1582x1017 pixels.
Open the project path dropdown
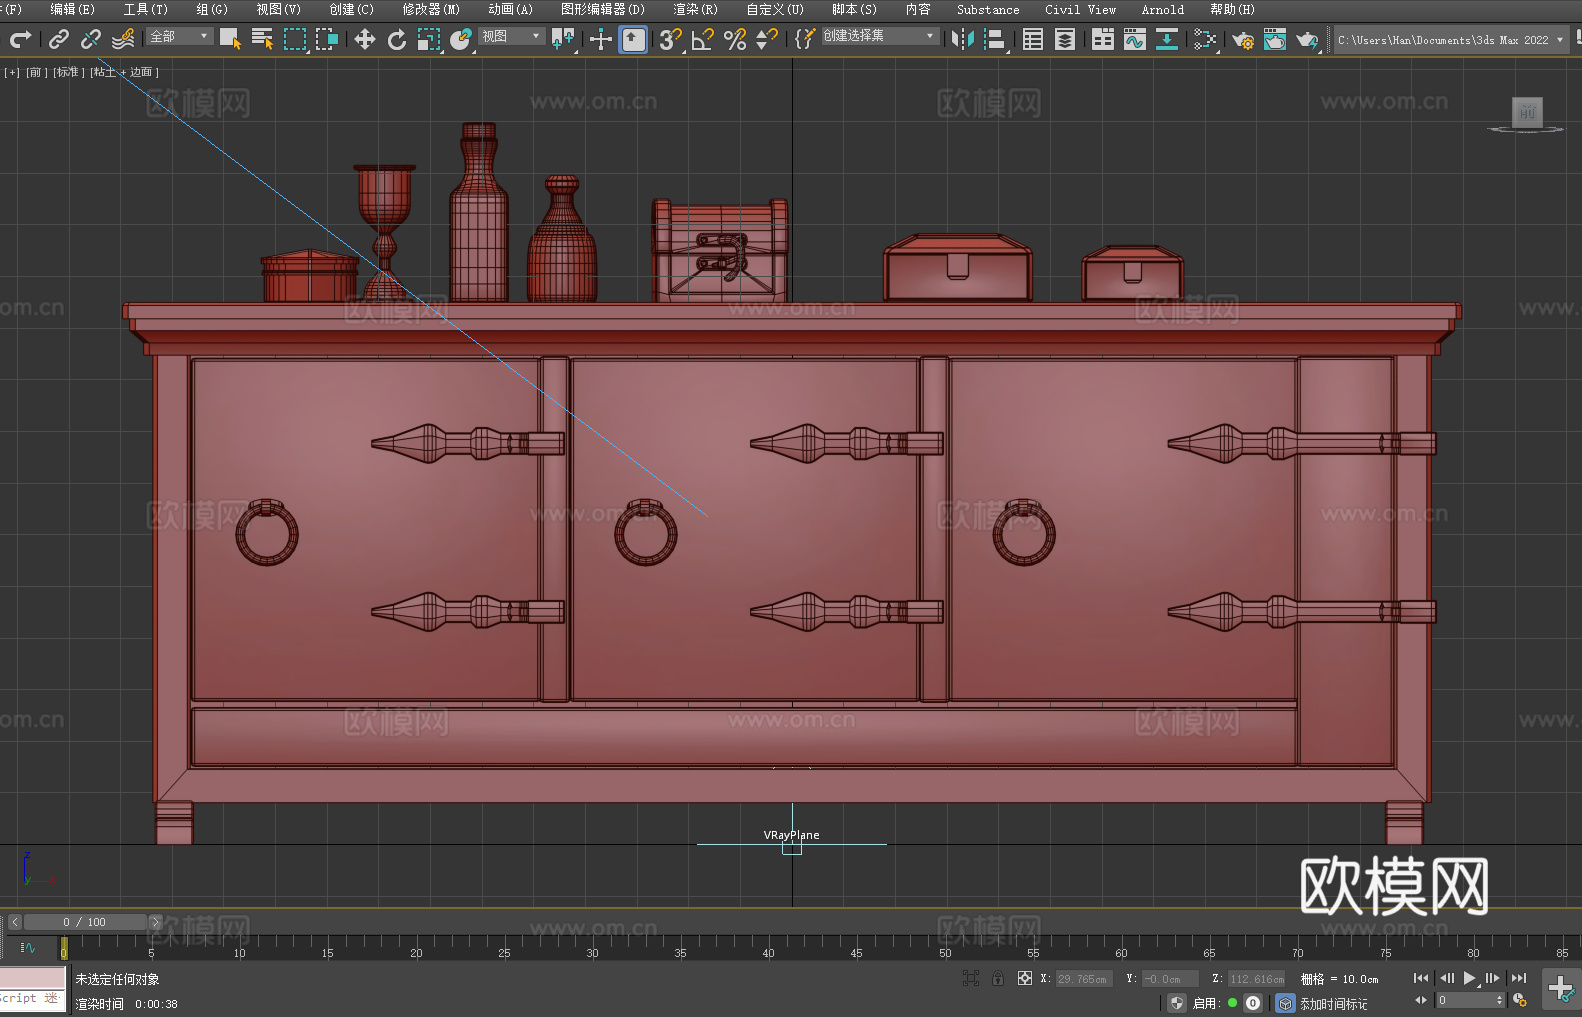pos(1450,40)
